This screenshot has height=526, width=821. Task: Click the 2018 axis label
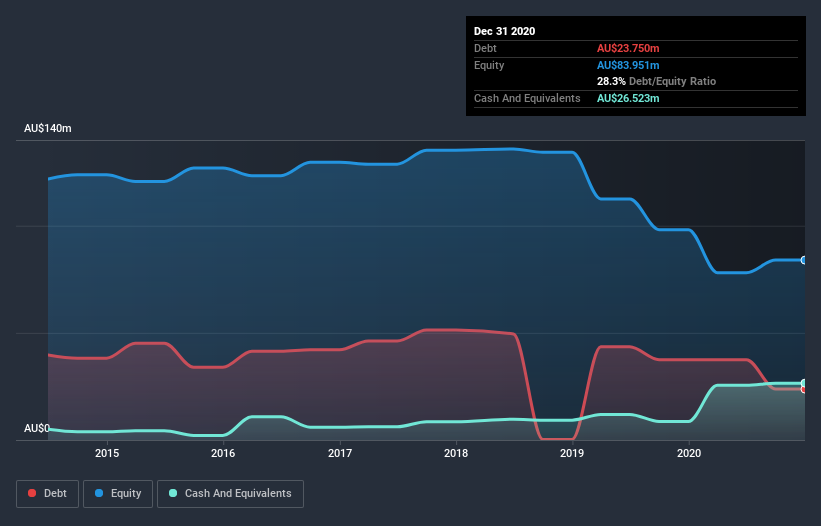456,453
